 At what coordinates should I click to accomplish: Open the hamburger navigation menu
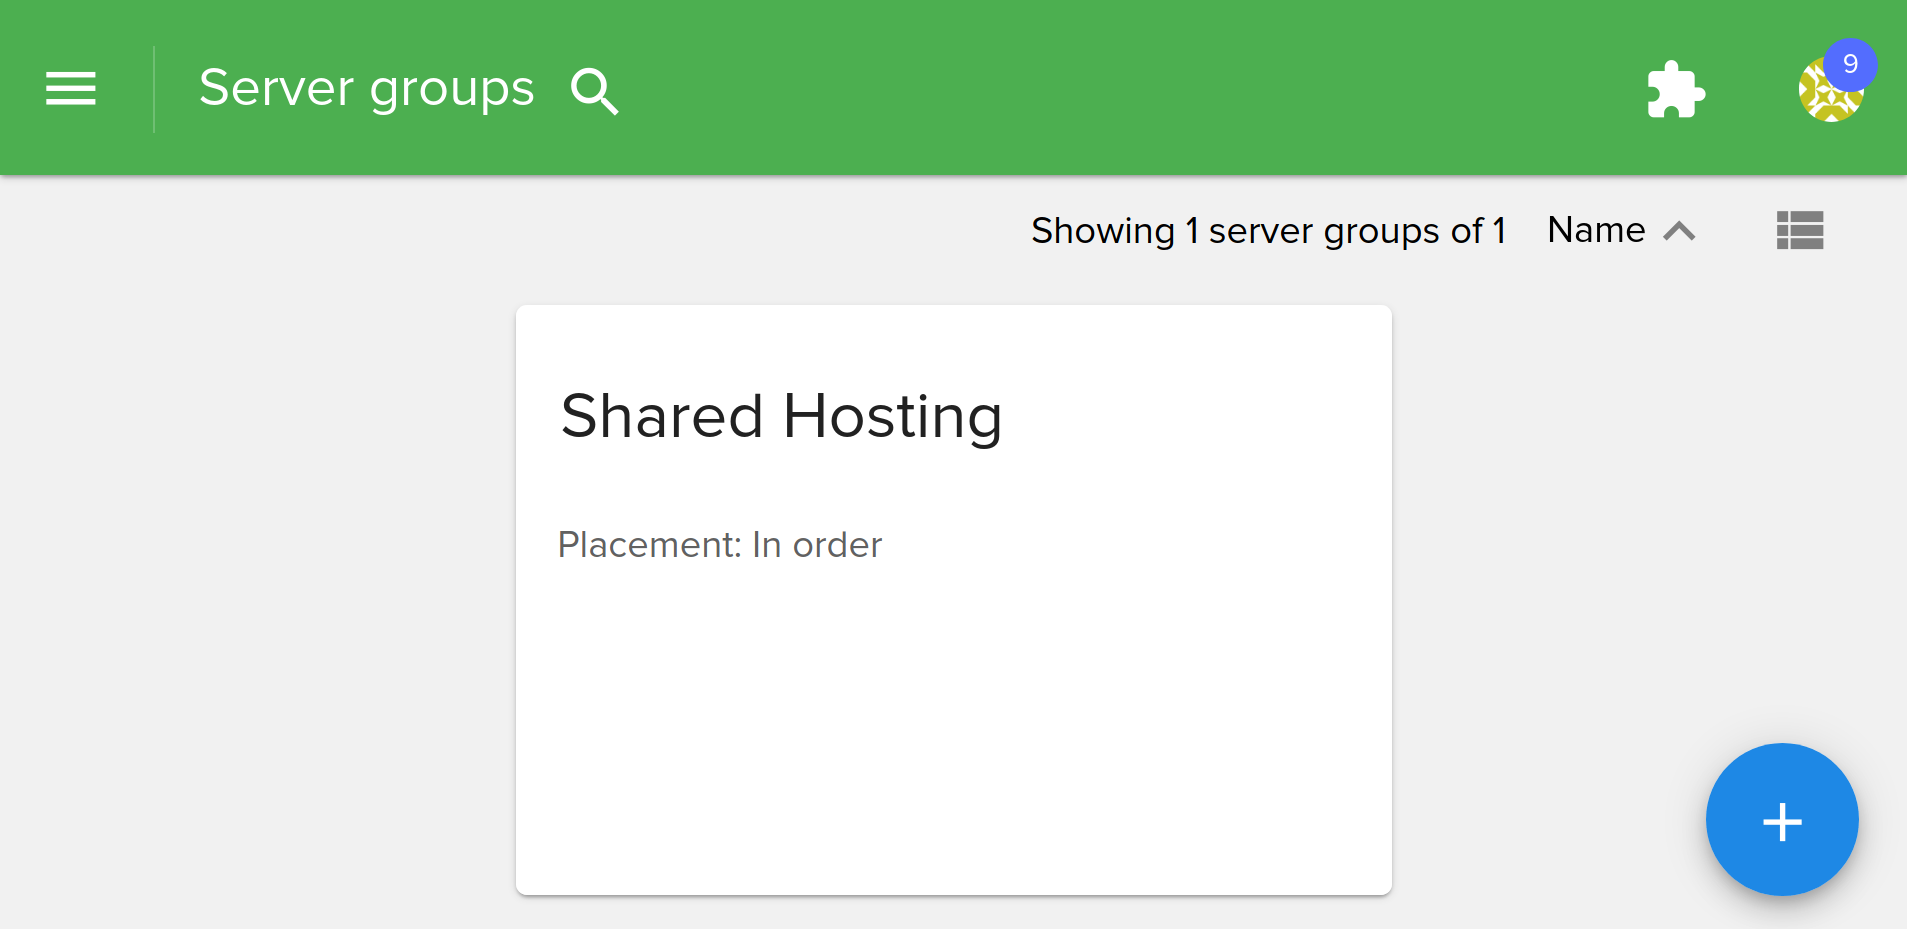70,89
